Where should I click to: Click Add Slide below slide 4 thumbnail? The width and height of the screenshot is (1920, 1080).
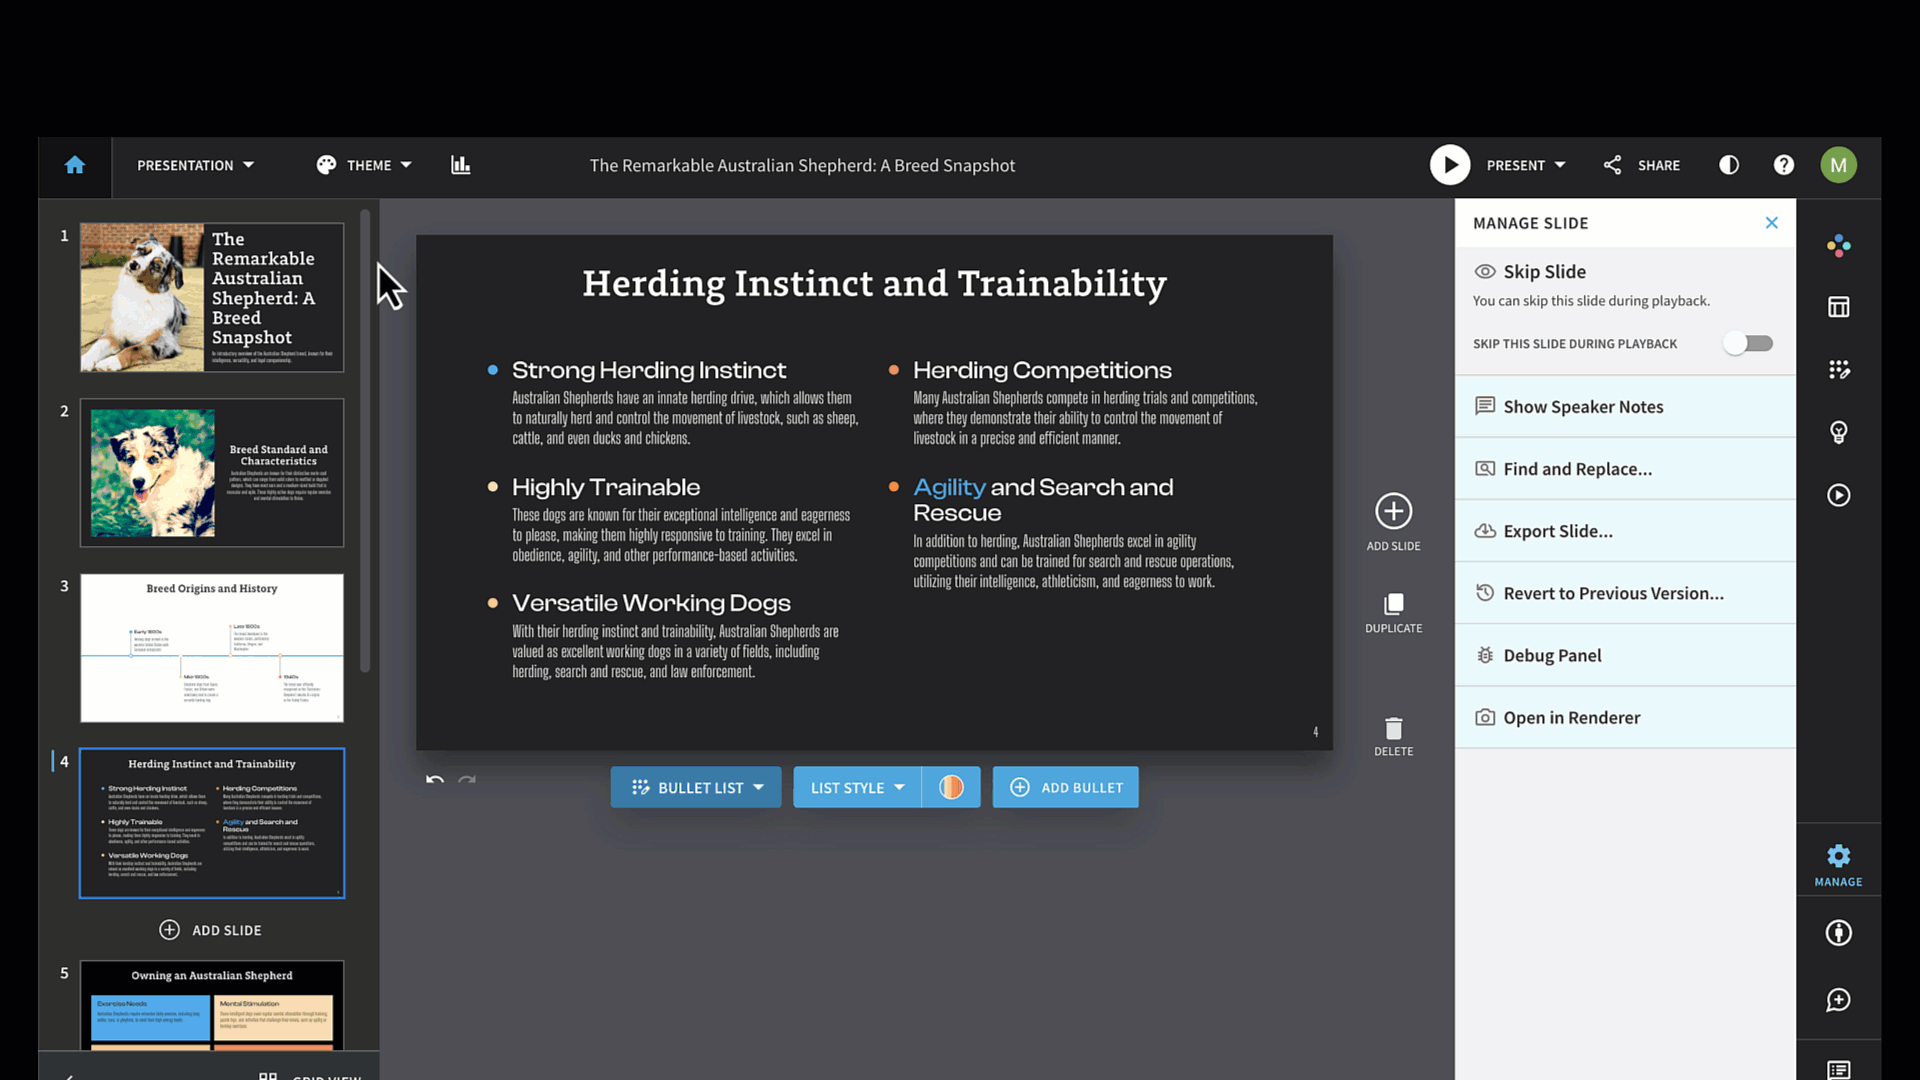pyautogui.click(x=210, y=930)
